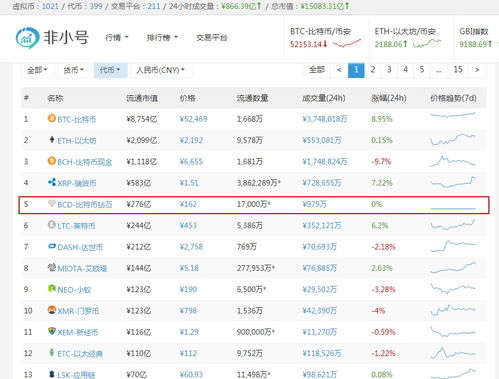Open the XRP-瑞波币 coin link
This screenshot has width=499, height=379.
(77, 183)
